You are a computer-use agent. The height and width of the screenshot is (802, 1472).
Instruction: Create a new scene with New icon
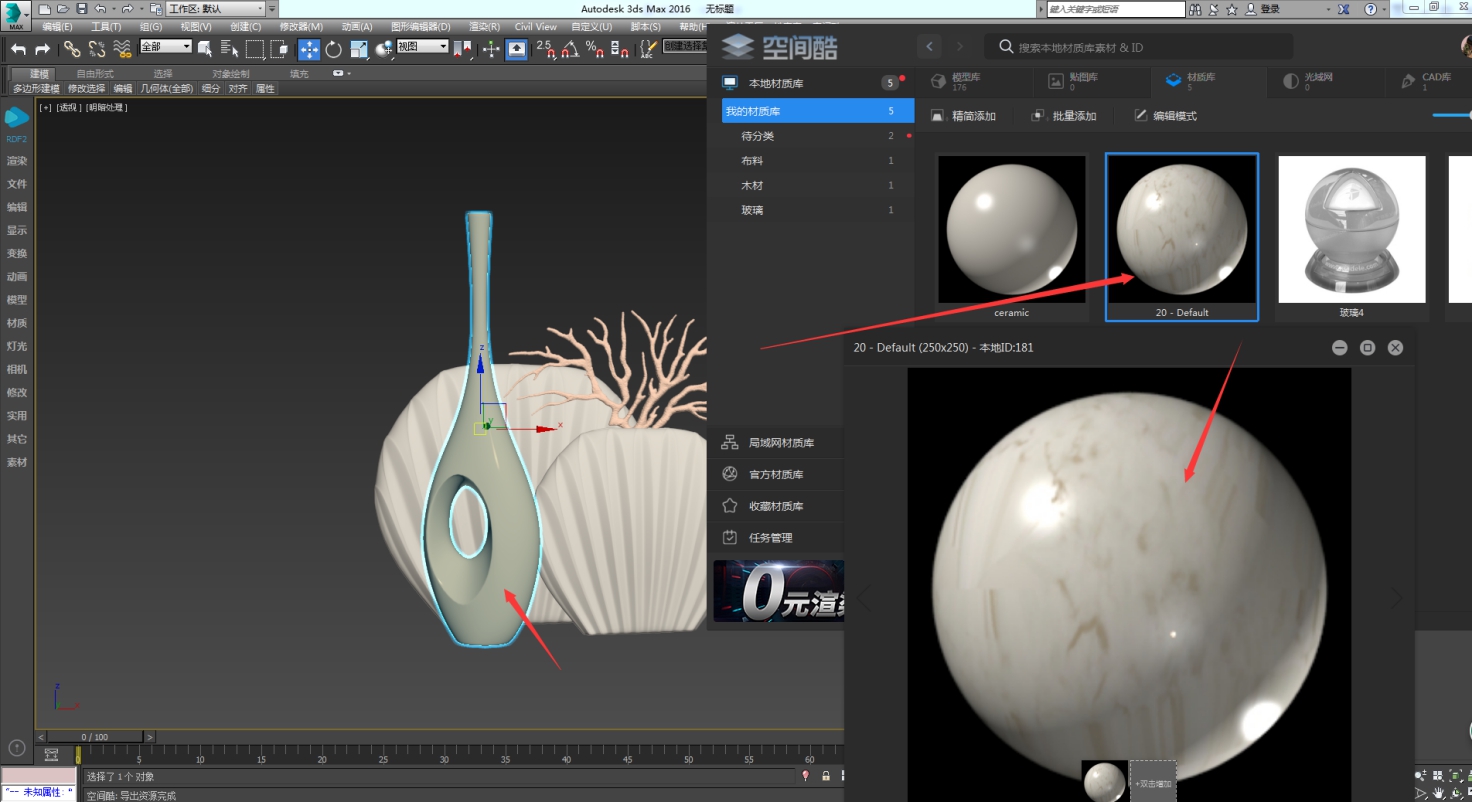44,9
